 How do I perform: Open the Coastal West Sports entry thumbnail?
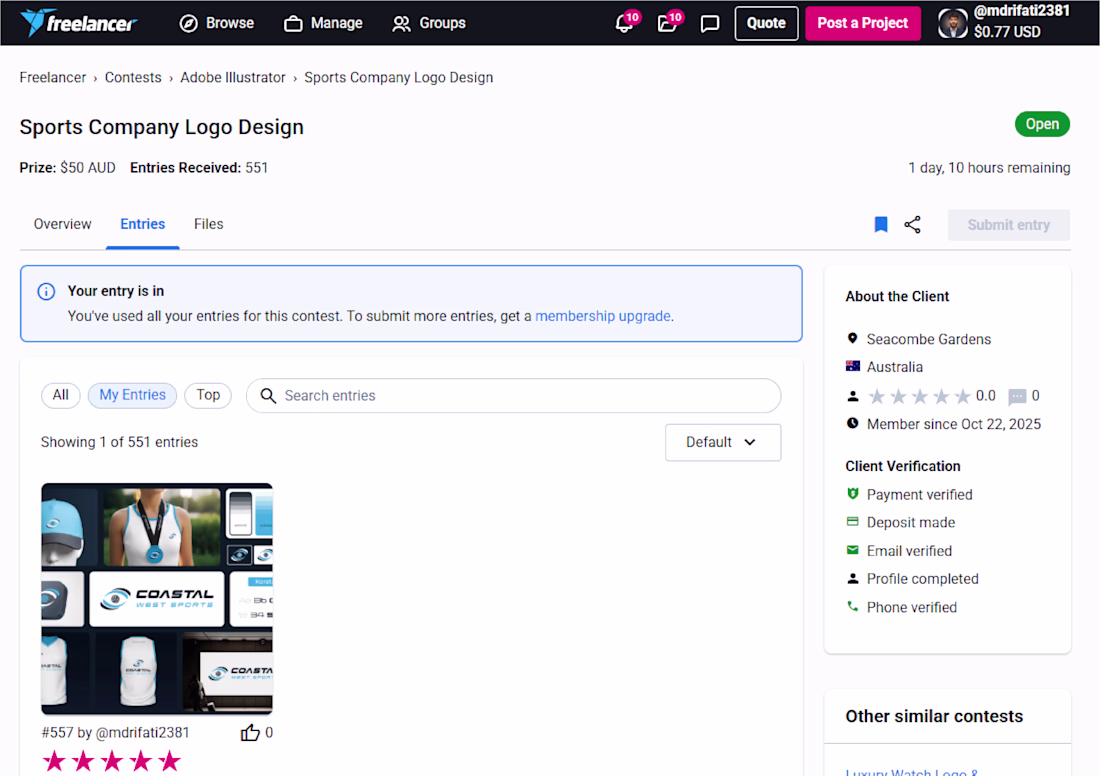[x=157, y=598]
